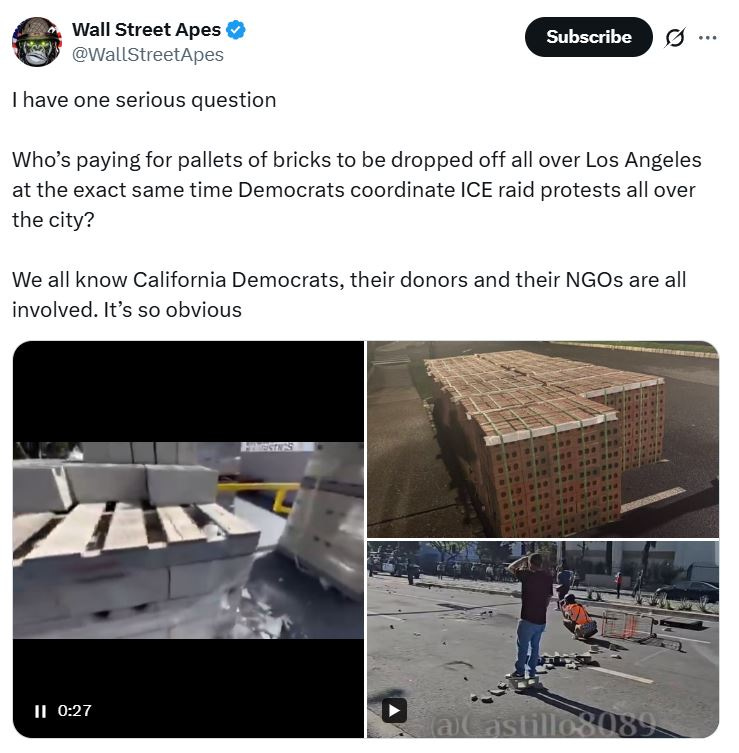Screen dimensions: 739x753
Task: Click the @Castillo8089 watermark
Action: click(x=543, y=723)
